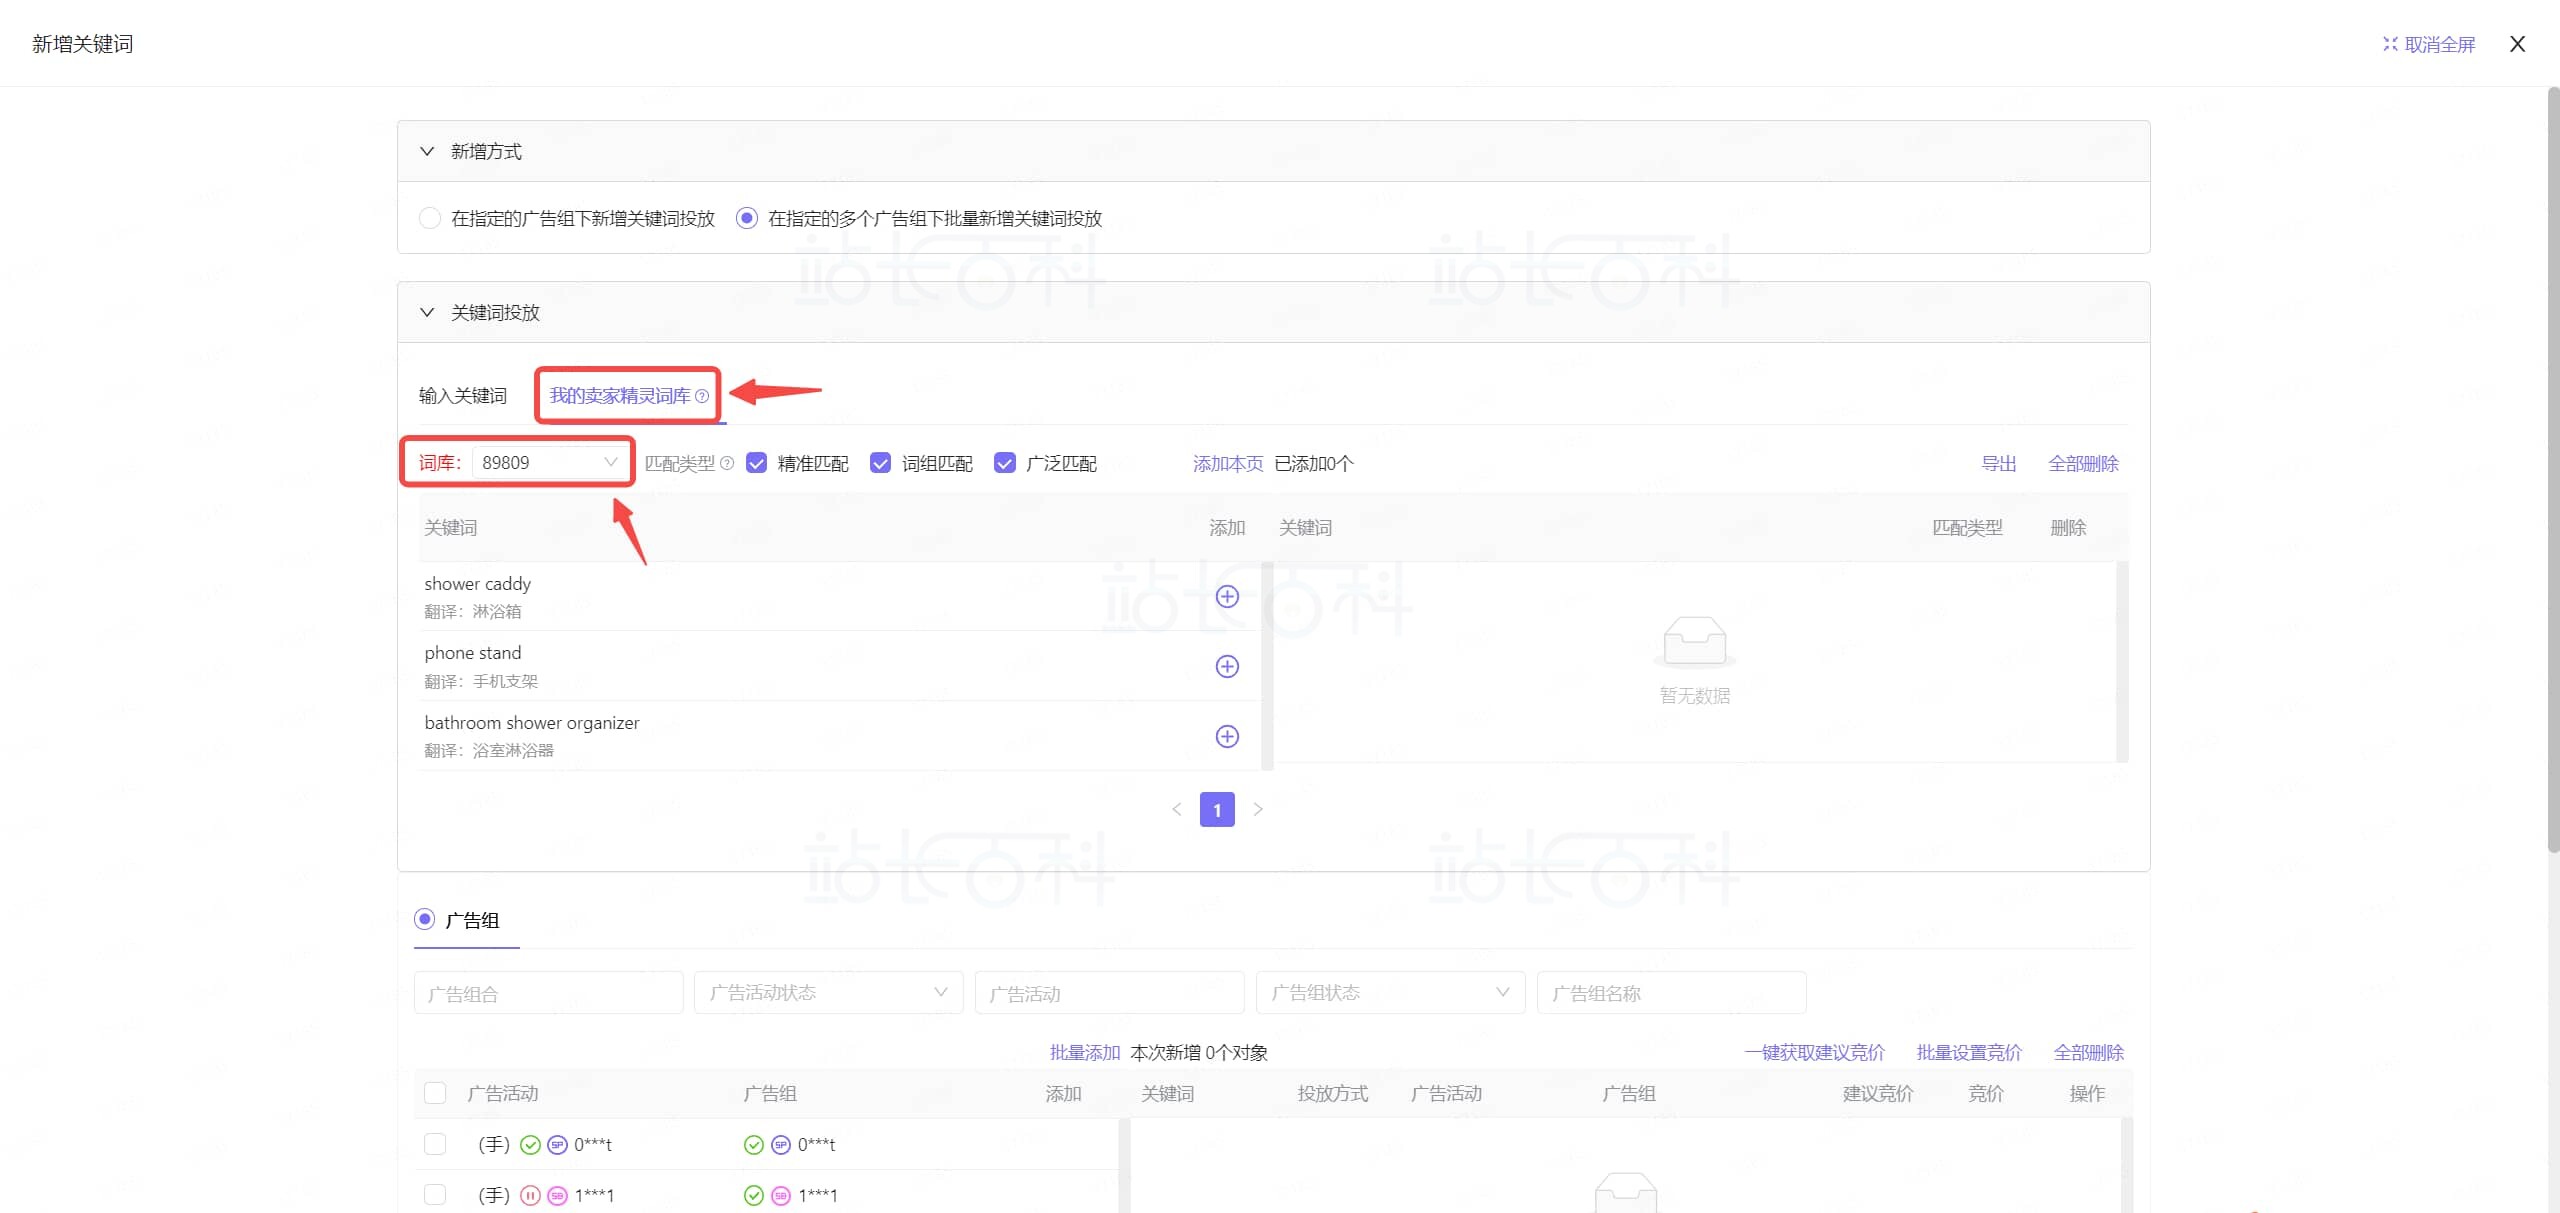Add keyword 'shower caddy' with plus icon
This screenshot has height=1213, width=2560.
point(1227,597)
